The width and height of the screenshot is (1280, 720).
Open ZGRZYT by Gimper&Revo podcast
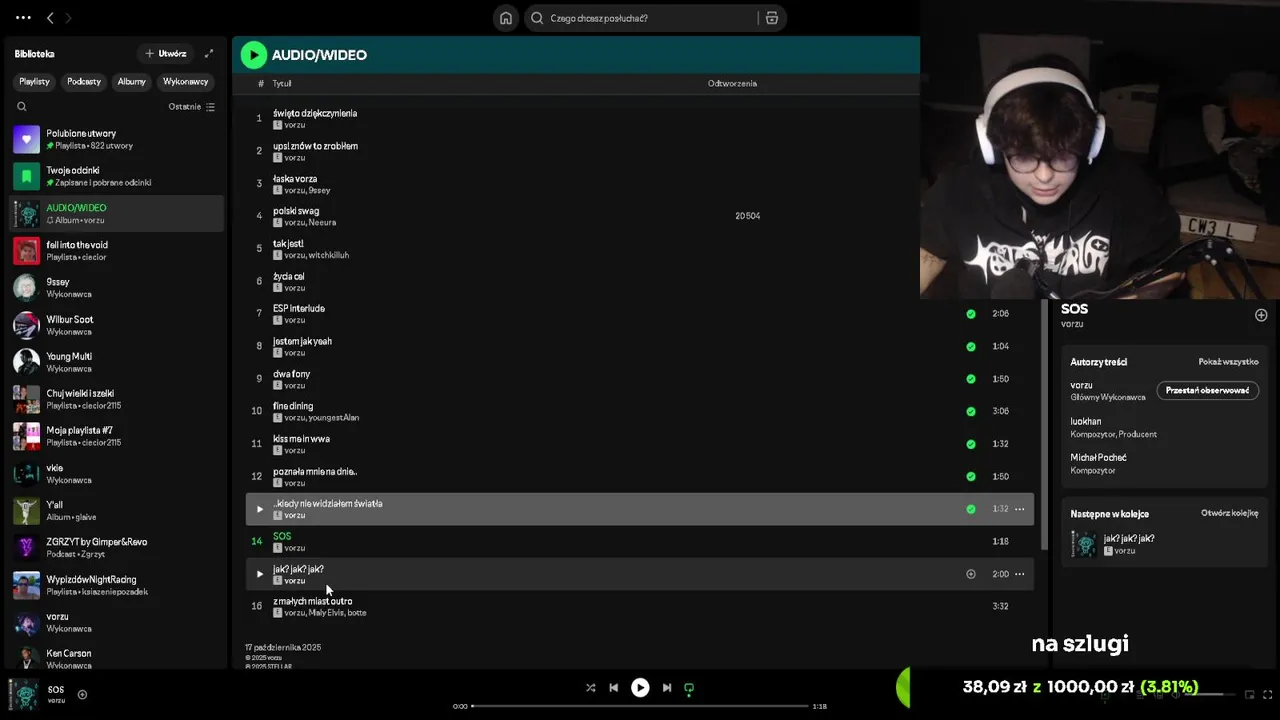pyautogui.click(x=116, y=547)
